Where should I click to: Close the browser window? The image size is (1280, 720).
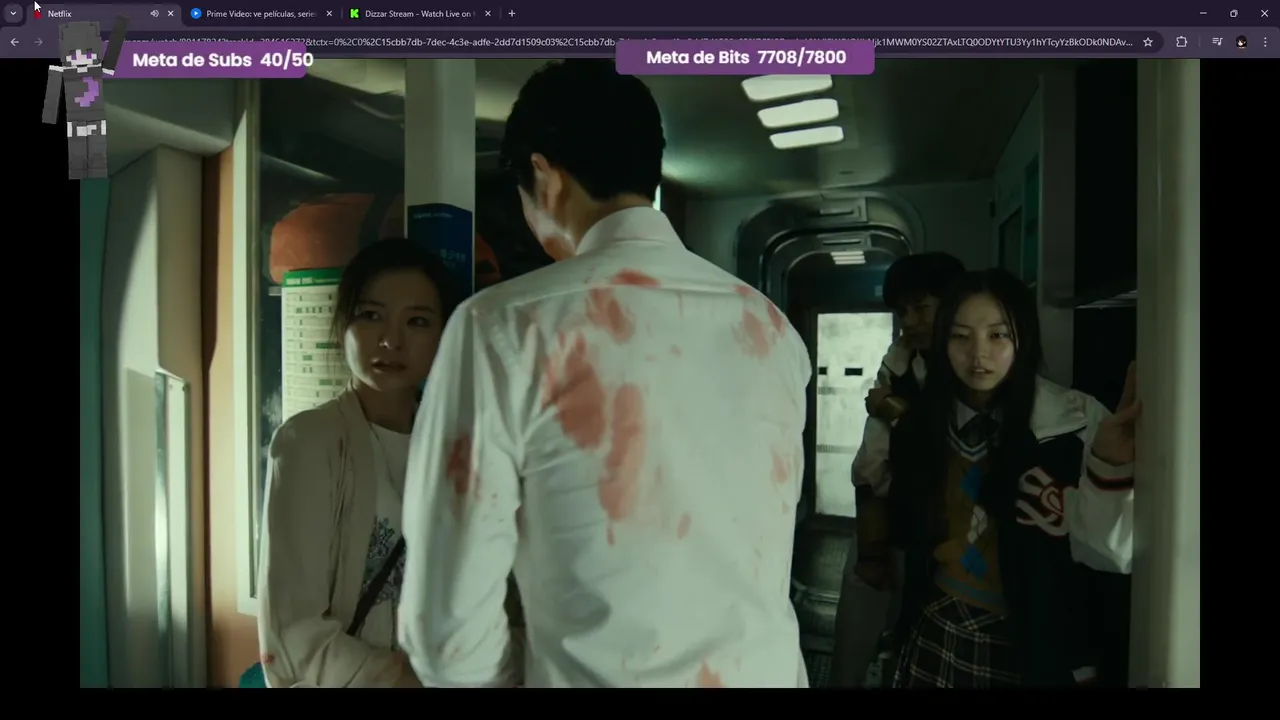1264,14
